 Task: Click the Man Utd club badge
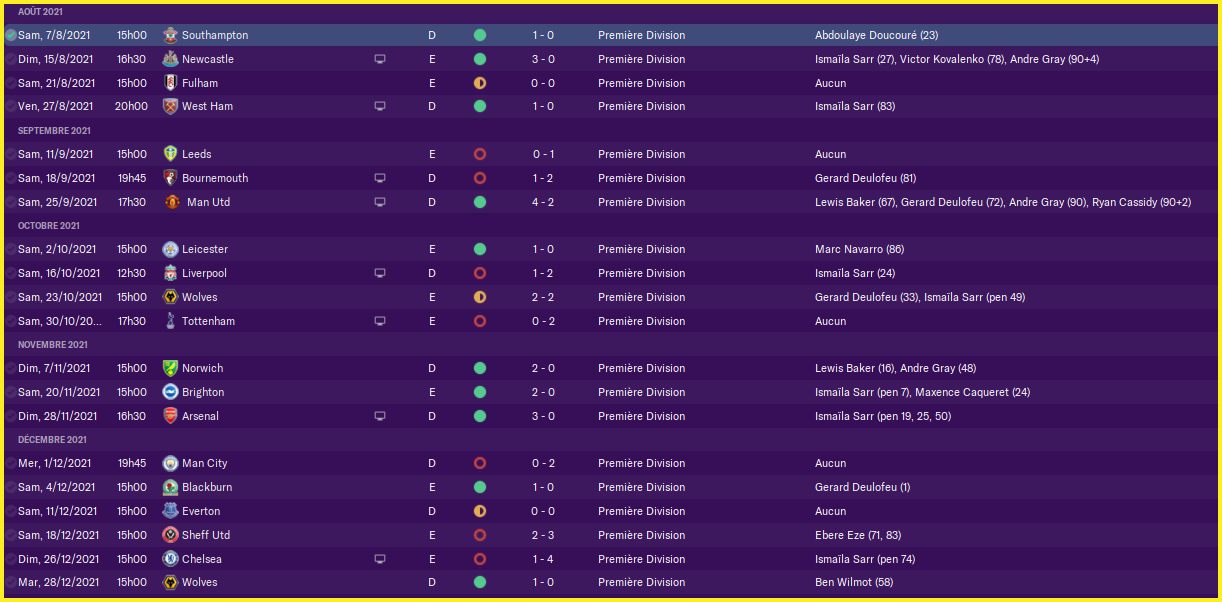pos(172,202)
